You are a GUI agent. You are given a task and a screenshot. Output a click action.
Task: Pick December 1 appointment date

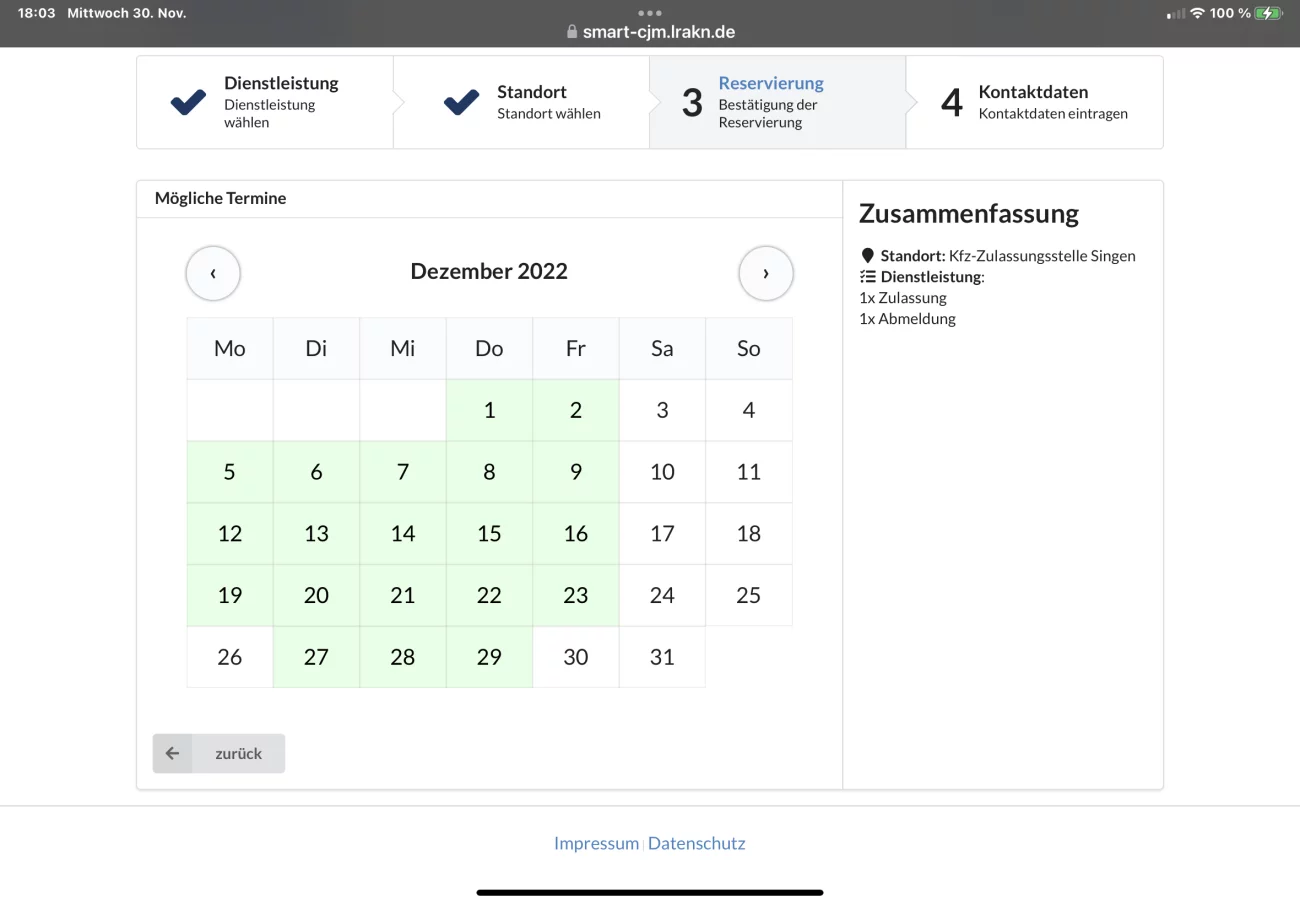(x=489, y=410)
